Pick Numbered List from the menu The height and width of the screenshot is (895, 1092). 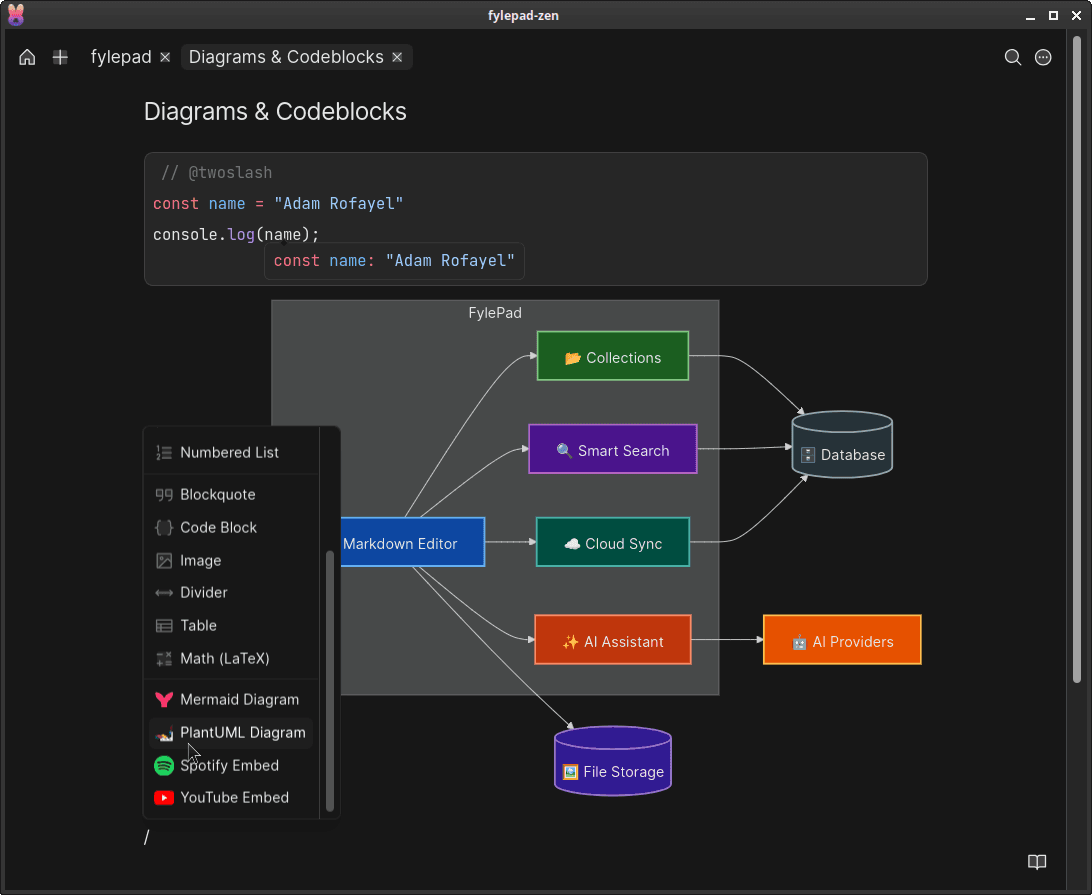231,453
